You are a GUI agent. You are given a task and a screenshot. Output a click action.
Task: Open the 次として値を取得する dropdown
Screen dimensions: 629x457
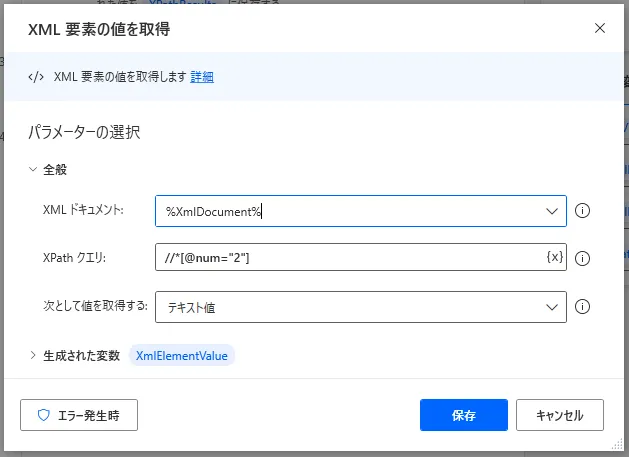coord(361,307)
